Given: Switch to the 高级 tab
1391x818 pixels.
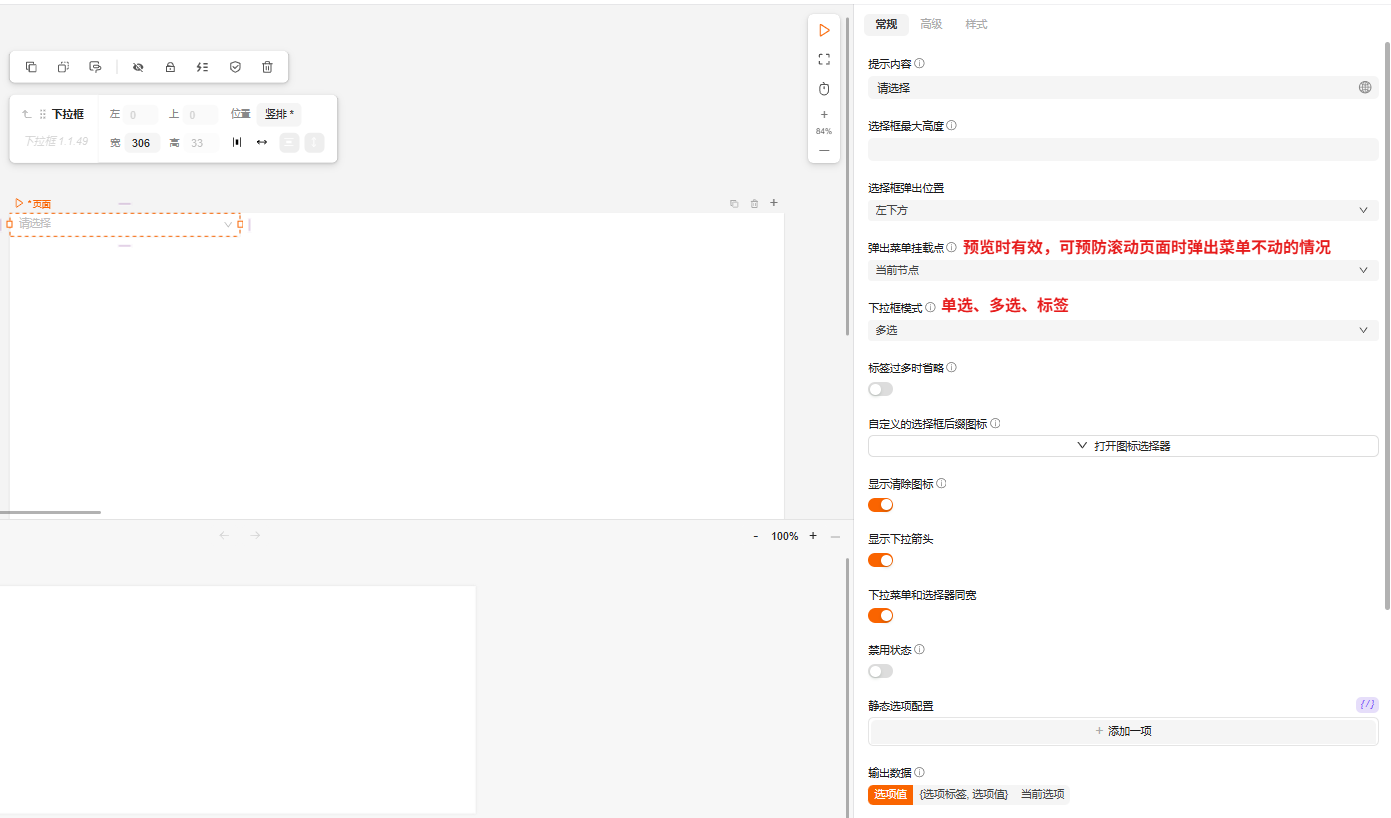Looking at the screenshot, I should coord(931,24).
